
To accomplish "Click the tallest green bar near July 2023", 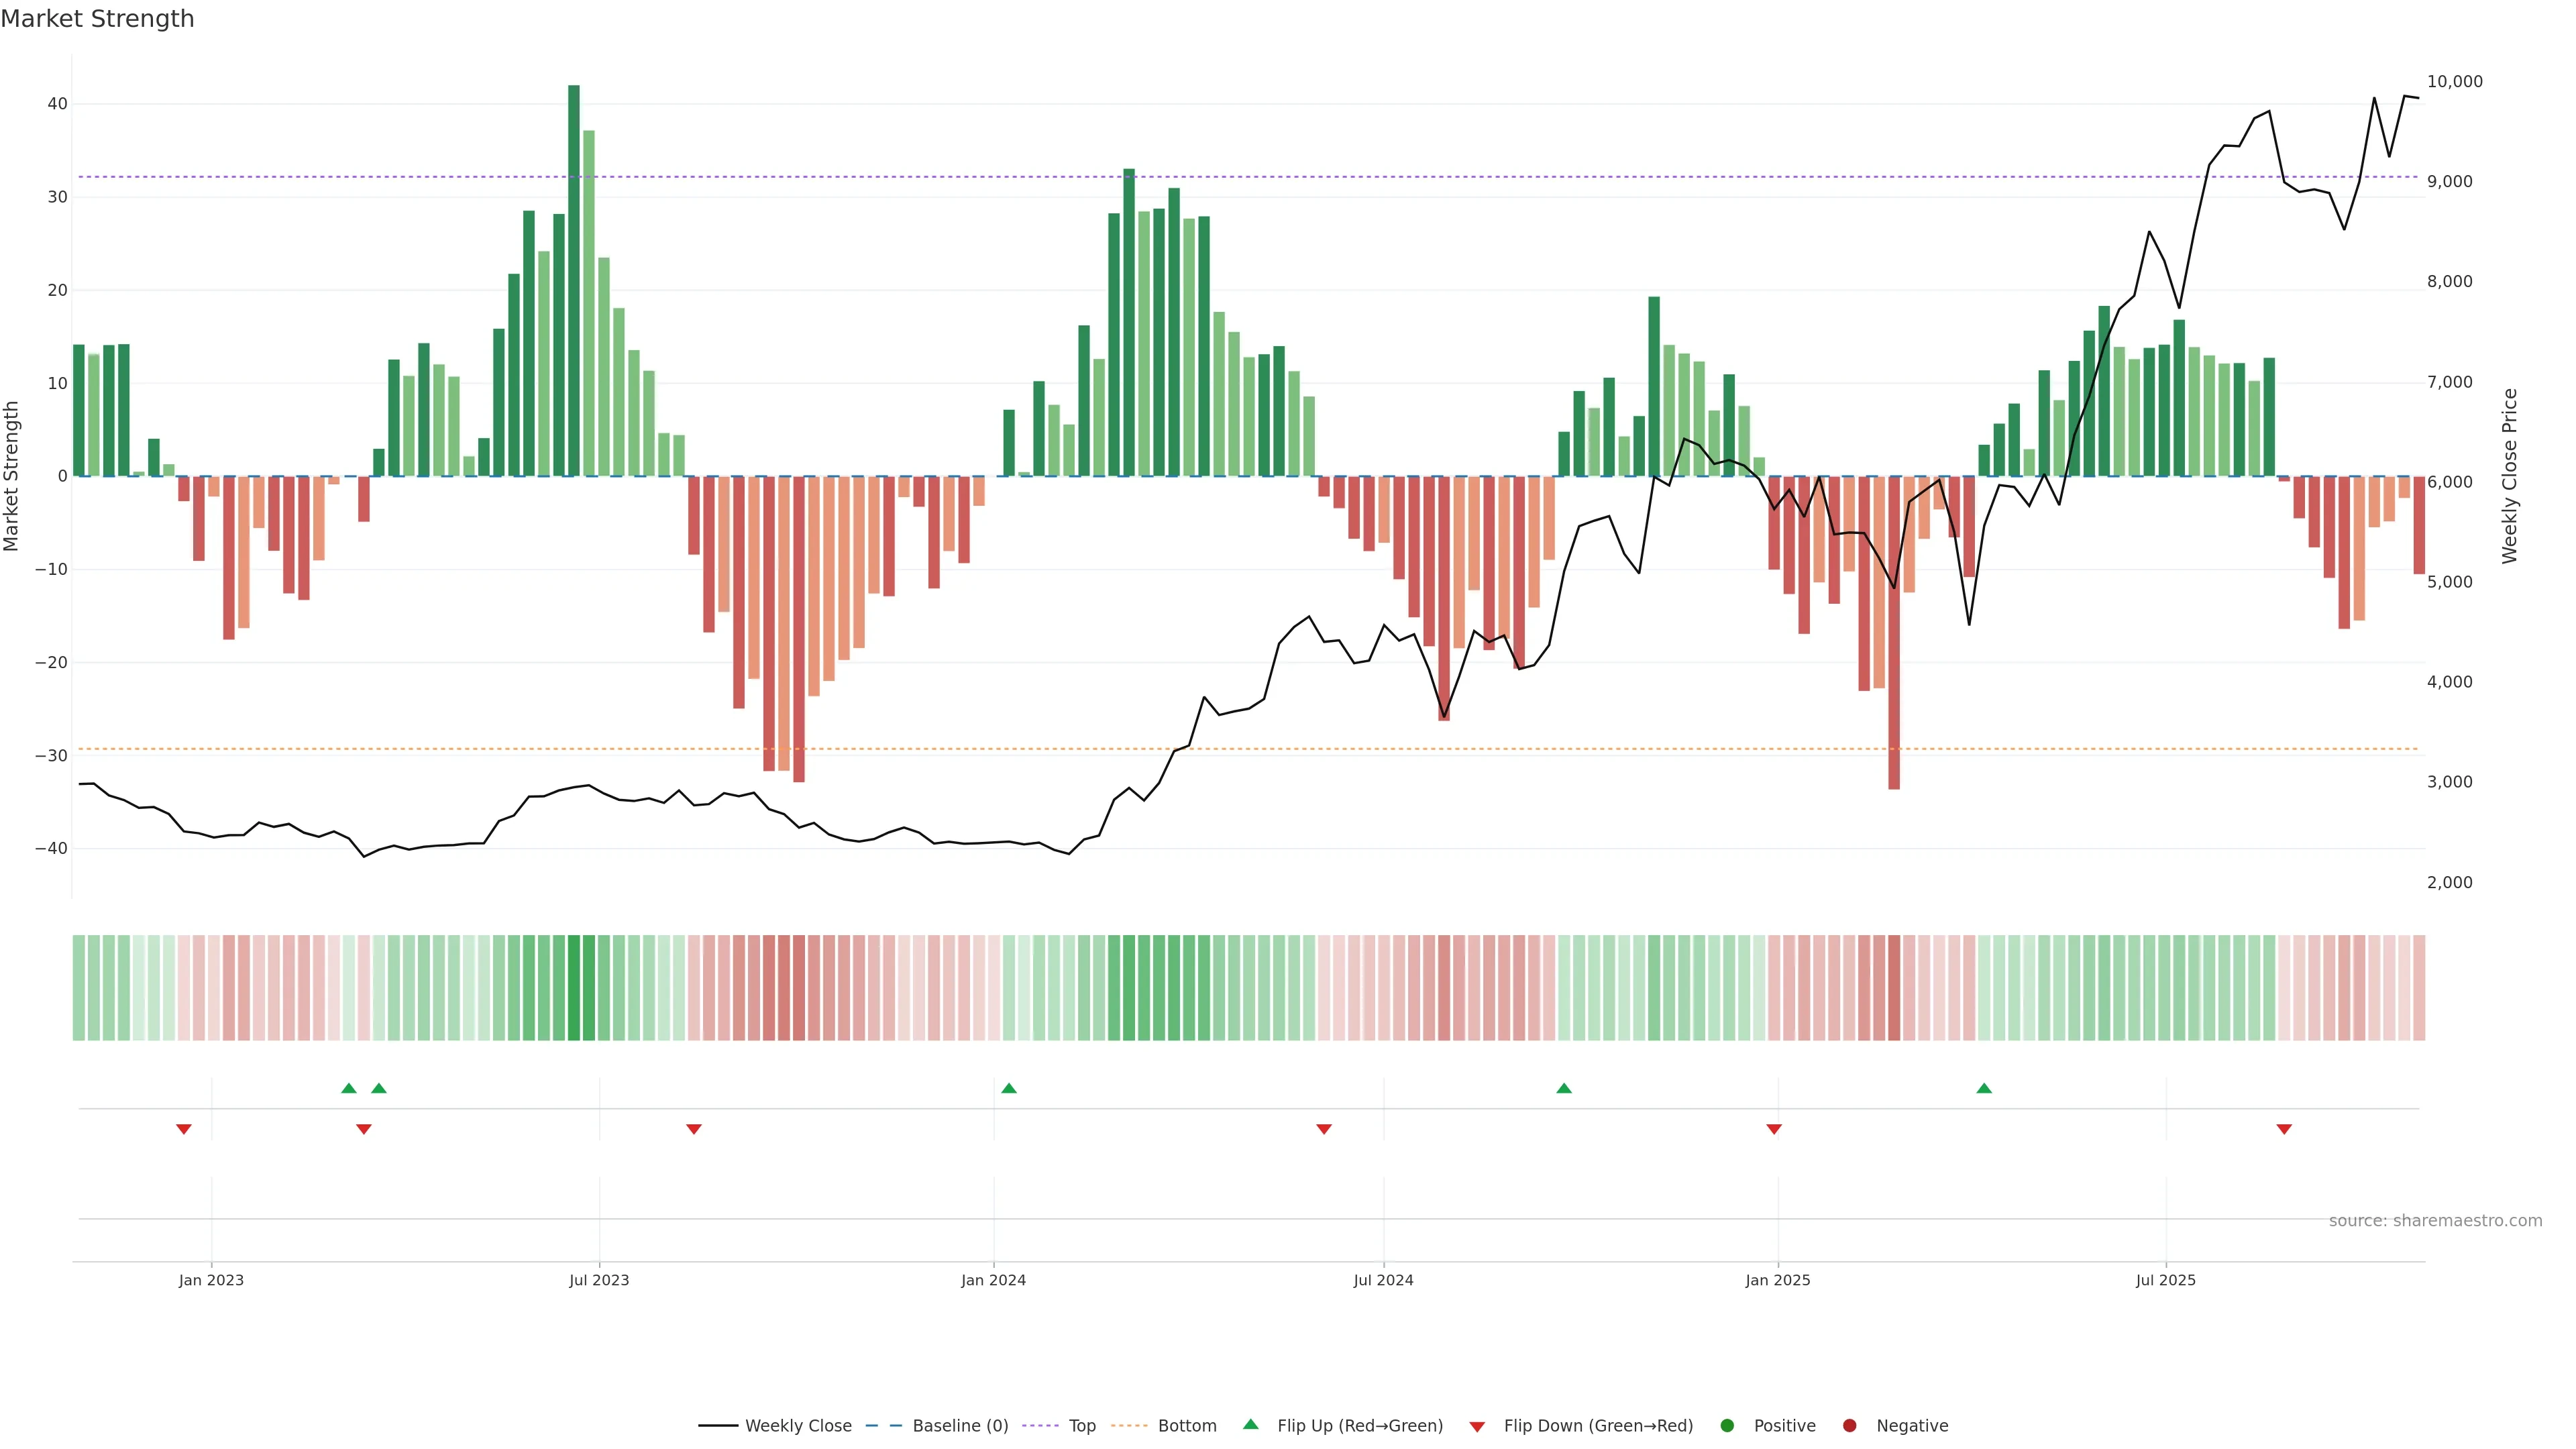I will point(574,280).
